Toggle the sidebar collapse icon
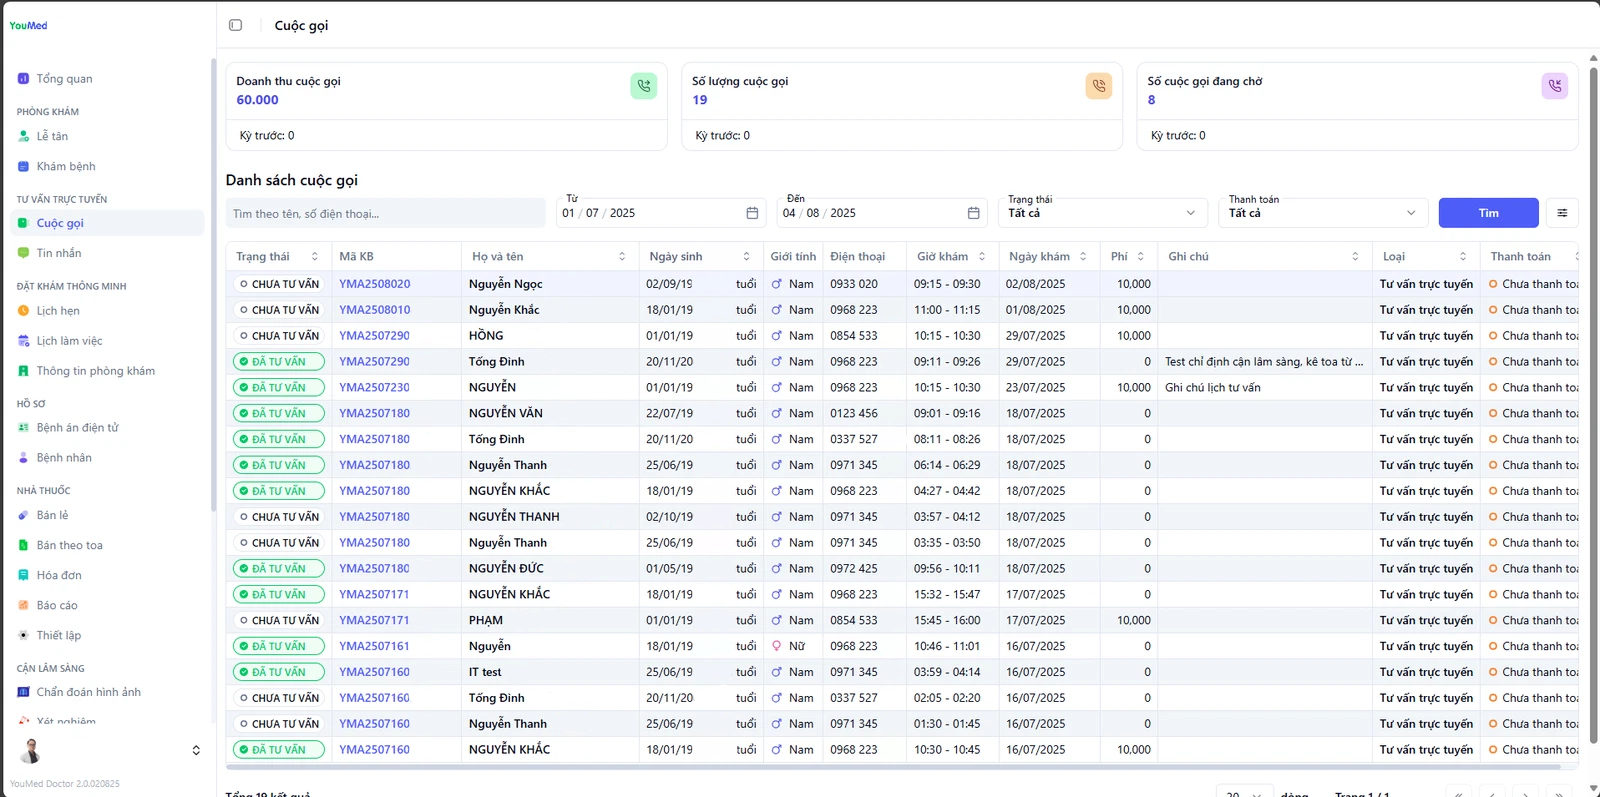The height and width of the screenshot is (797, 1600). click(236, 25)
